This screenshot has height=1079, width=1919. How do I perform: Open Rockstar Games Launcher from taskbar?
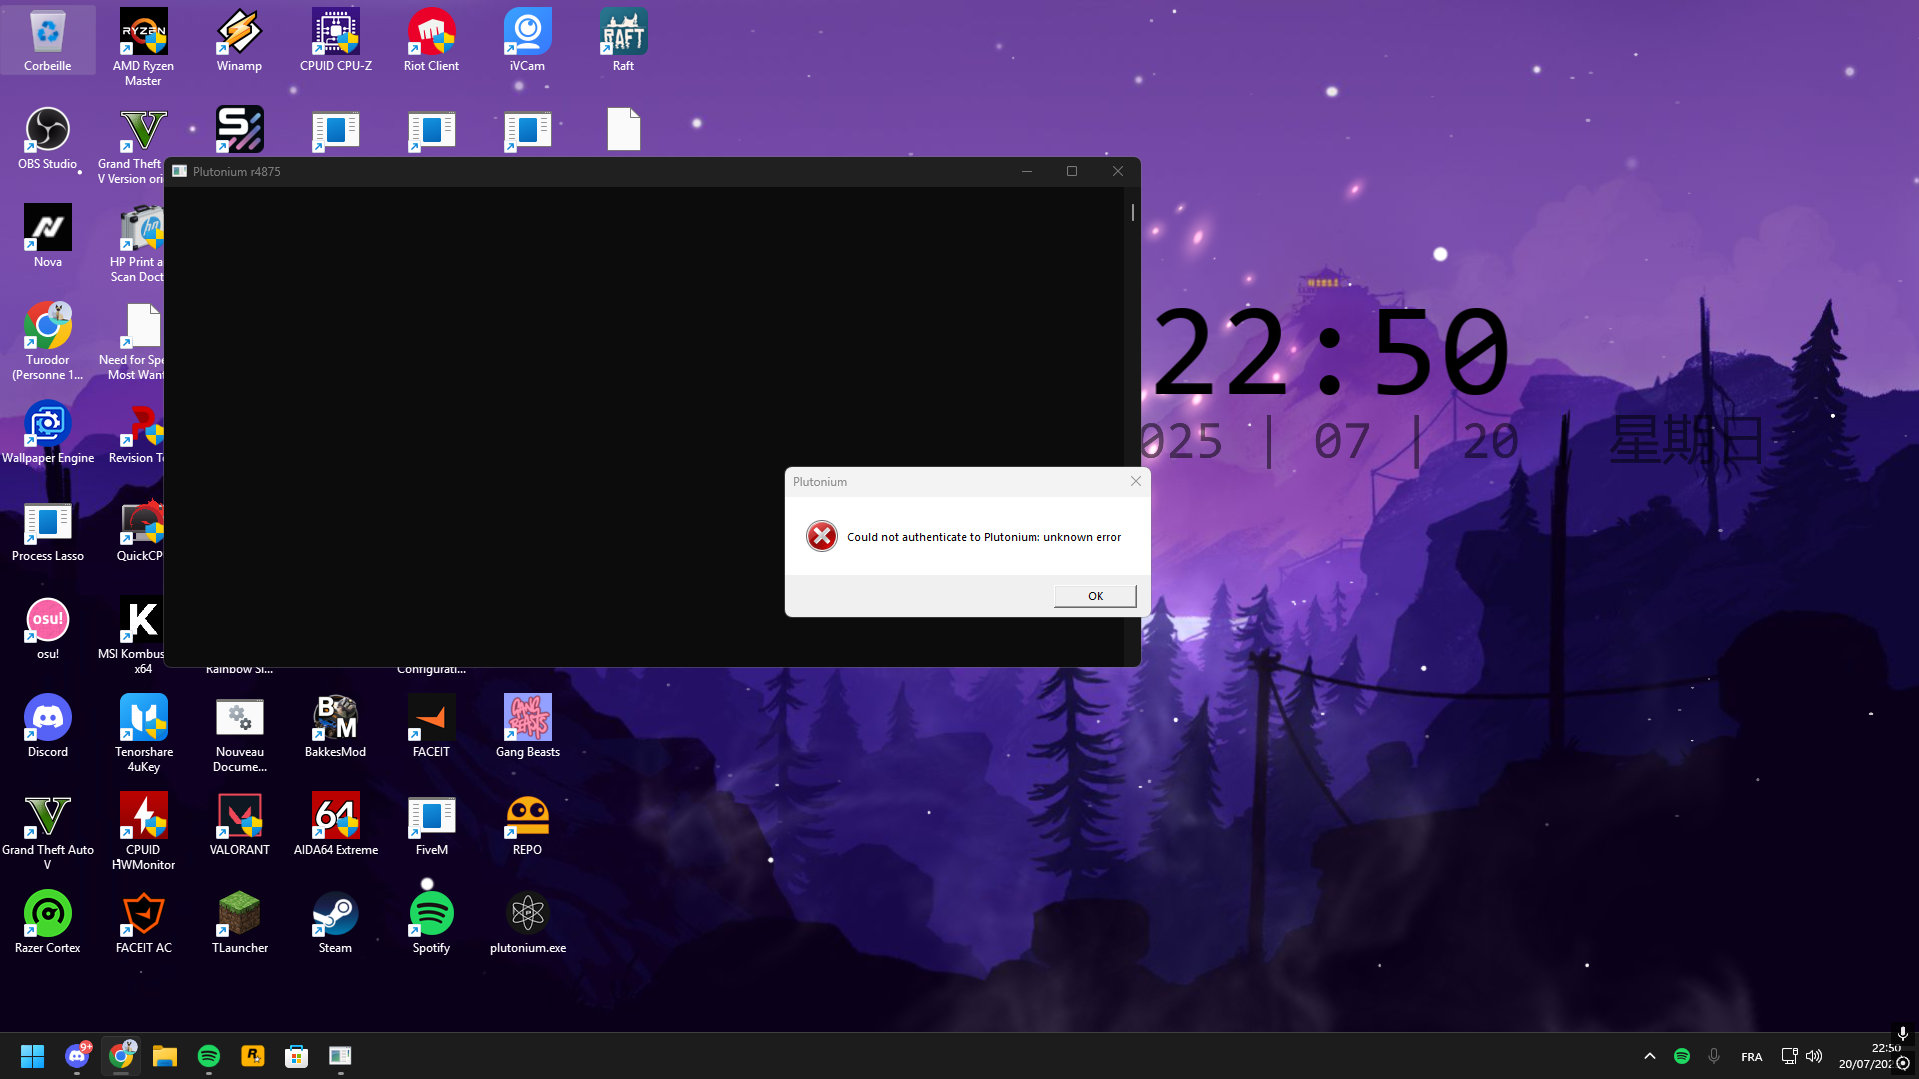pos(253,1056)
